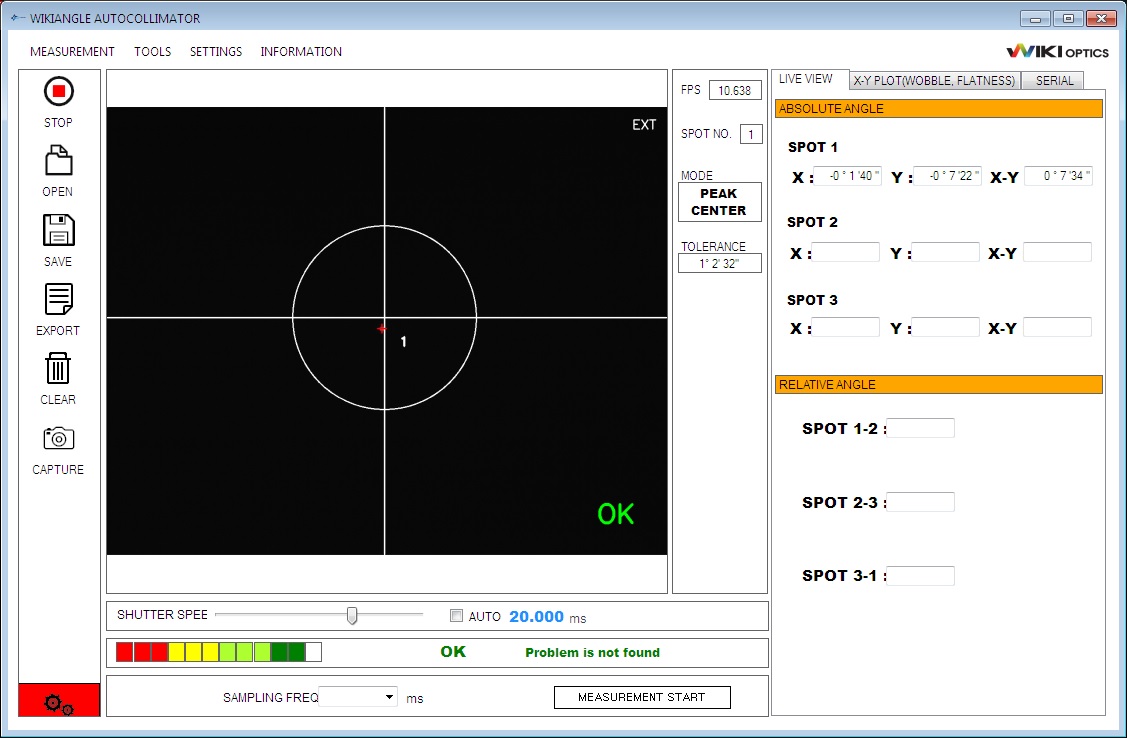Open the SETTINGS menu
This screenshot has width=1127, height=738.
pos(216,52)
